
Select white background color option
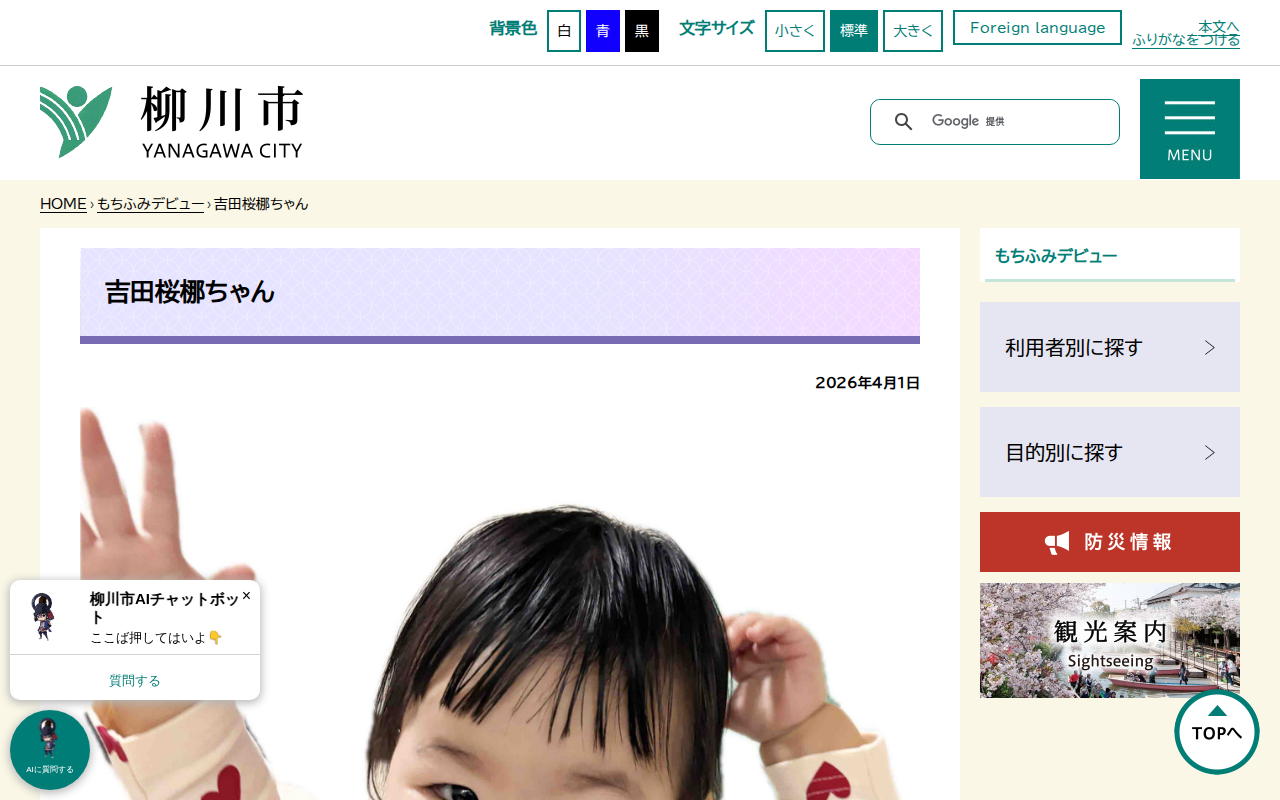coord(564,31)
